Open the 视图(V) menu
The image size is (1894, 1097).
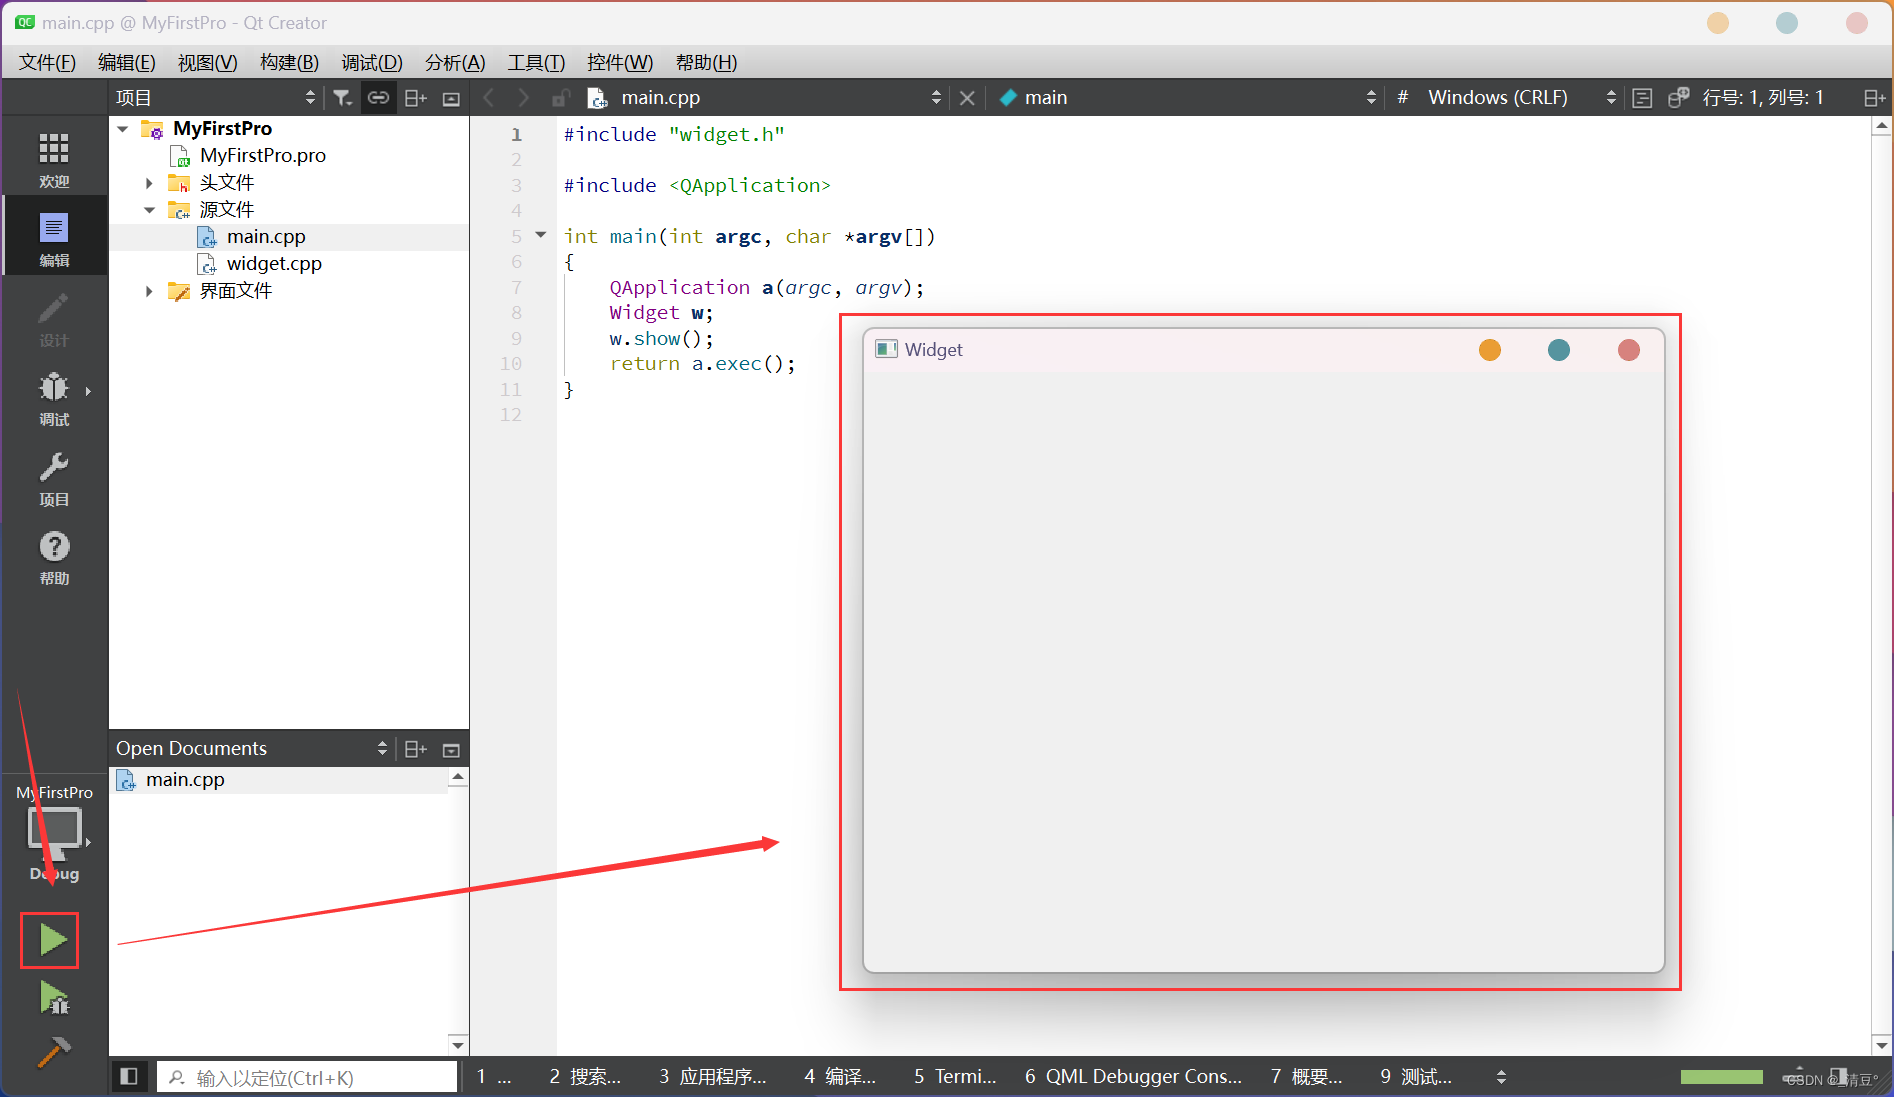coord(208,63)
